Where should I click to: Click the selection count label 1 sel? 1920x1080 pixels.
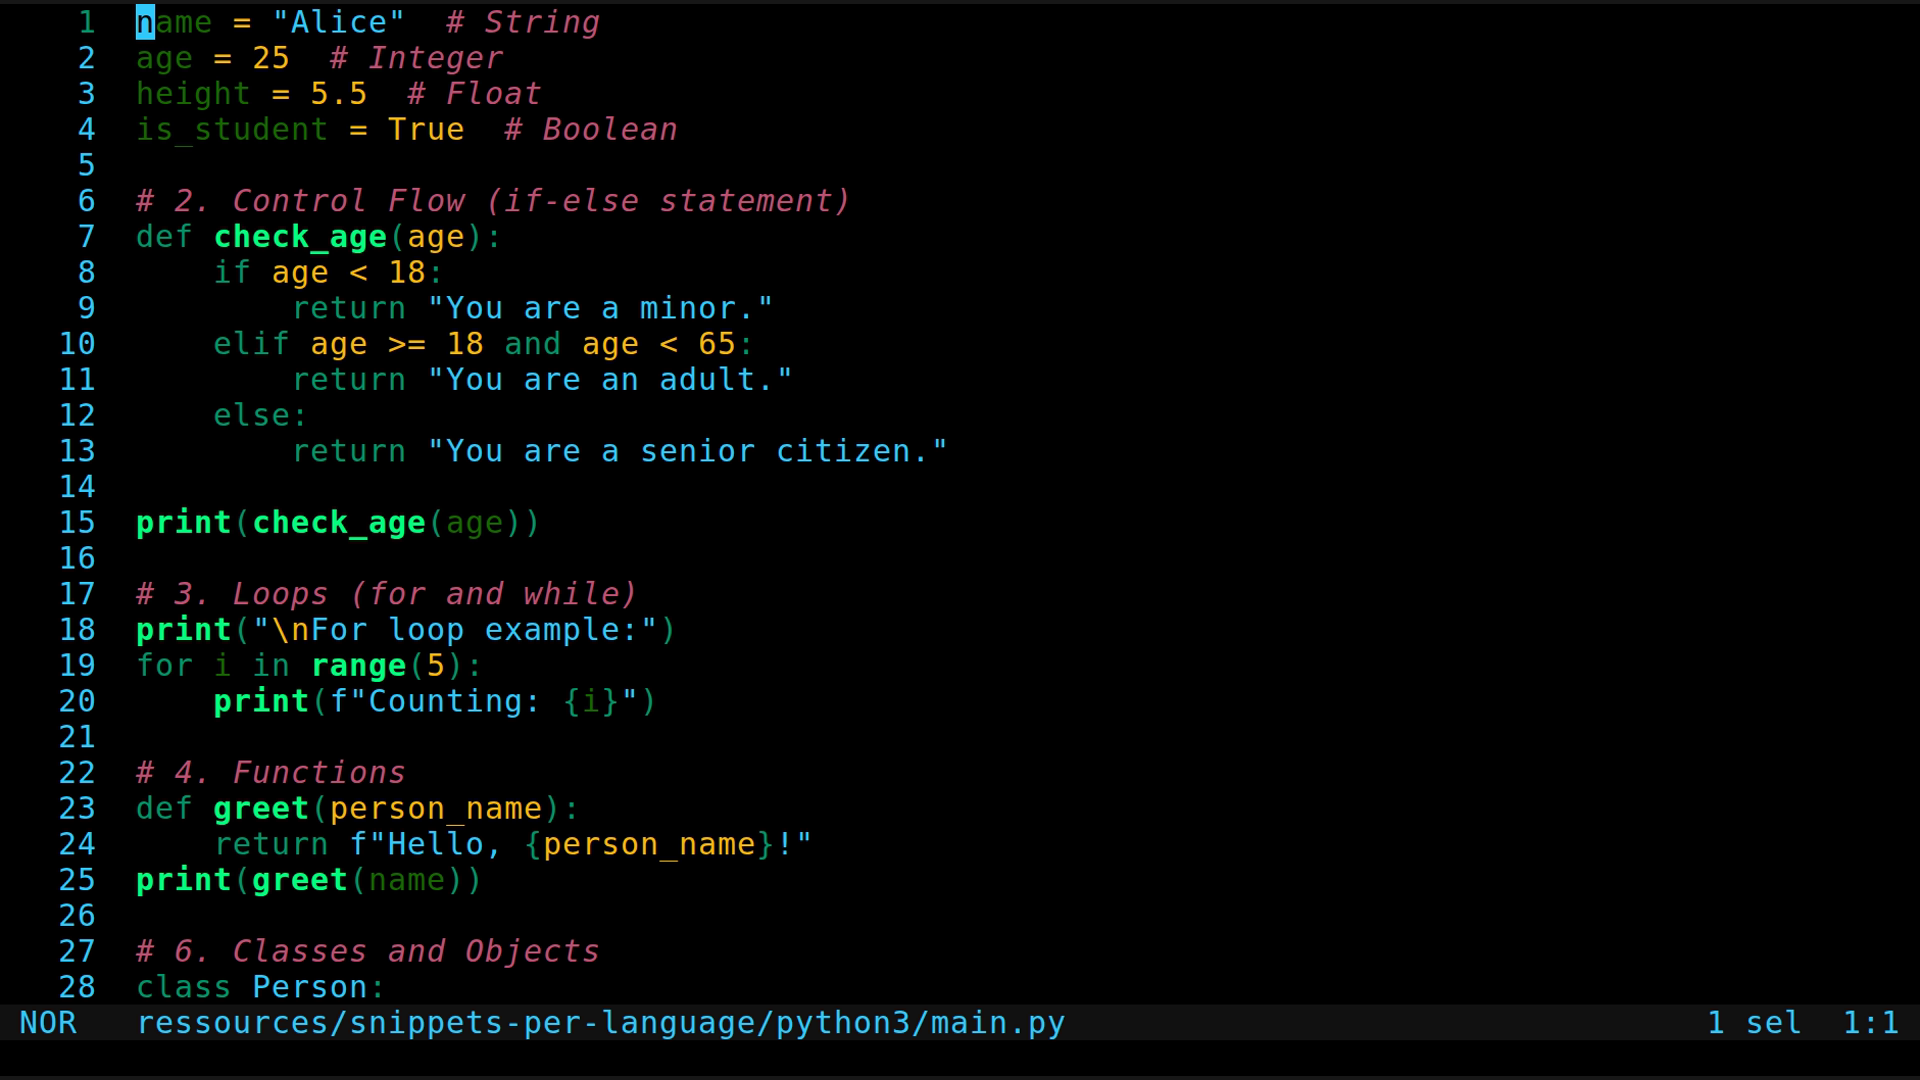(1754, 1022)
